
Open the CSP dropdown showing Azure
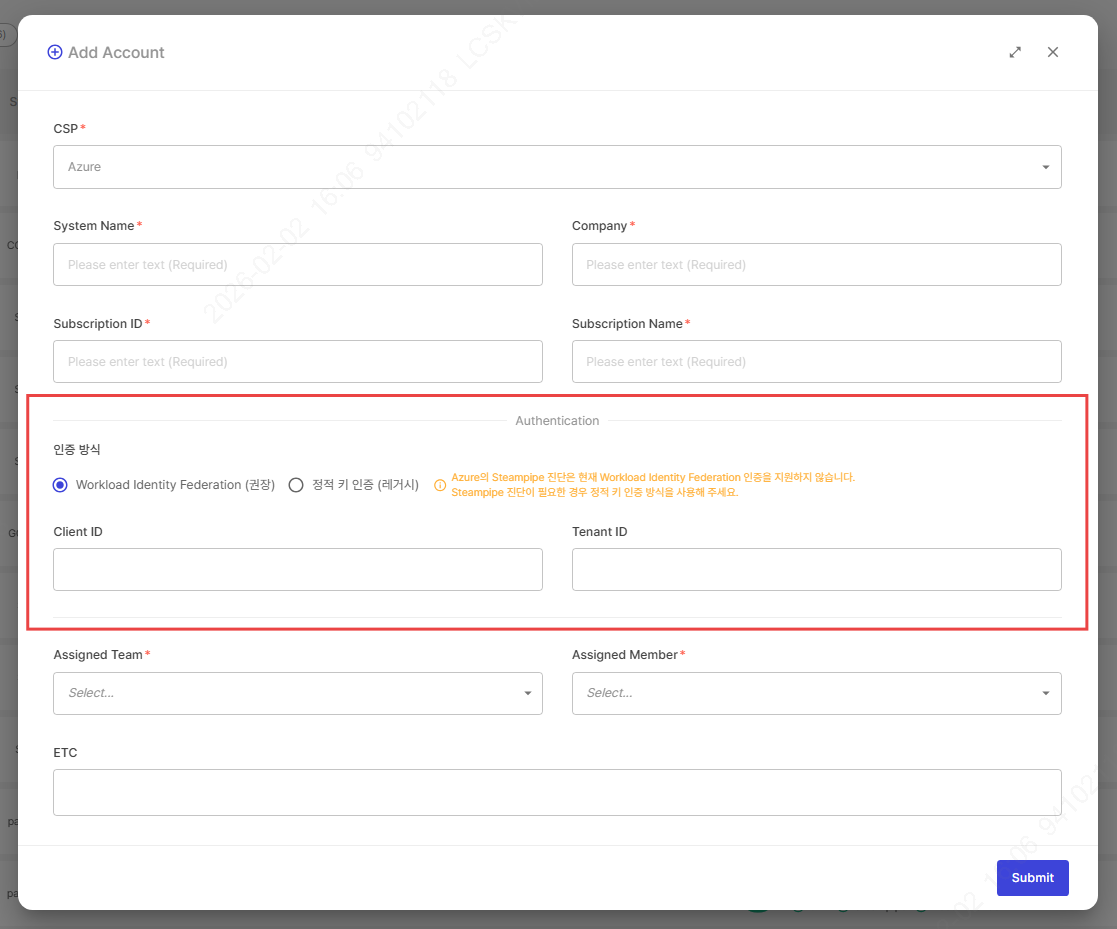point(557,167)
